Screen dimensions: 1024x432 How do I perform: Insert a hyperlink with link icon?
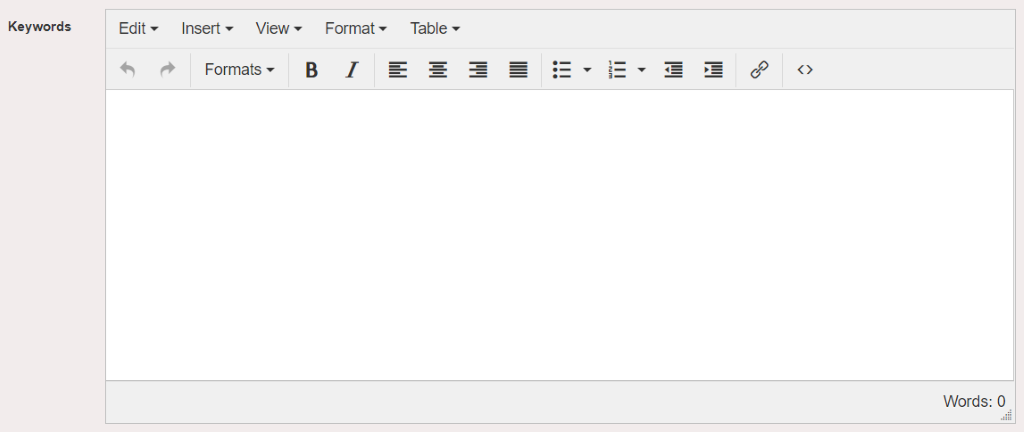tap(759, 70)
